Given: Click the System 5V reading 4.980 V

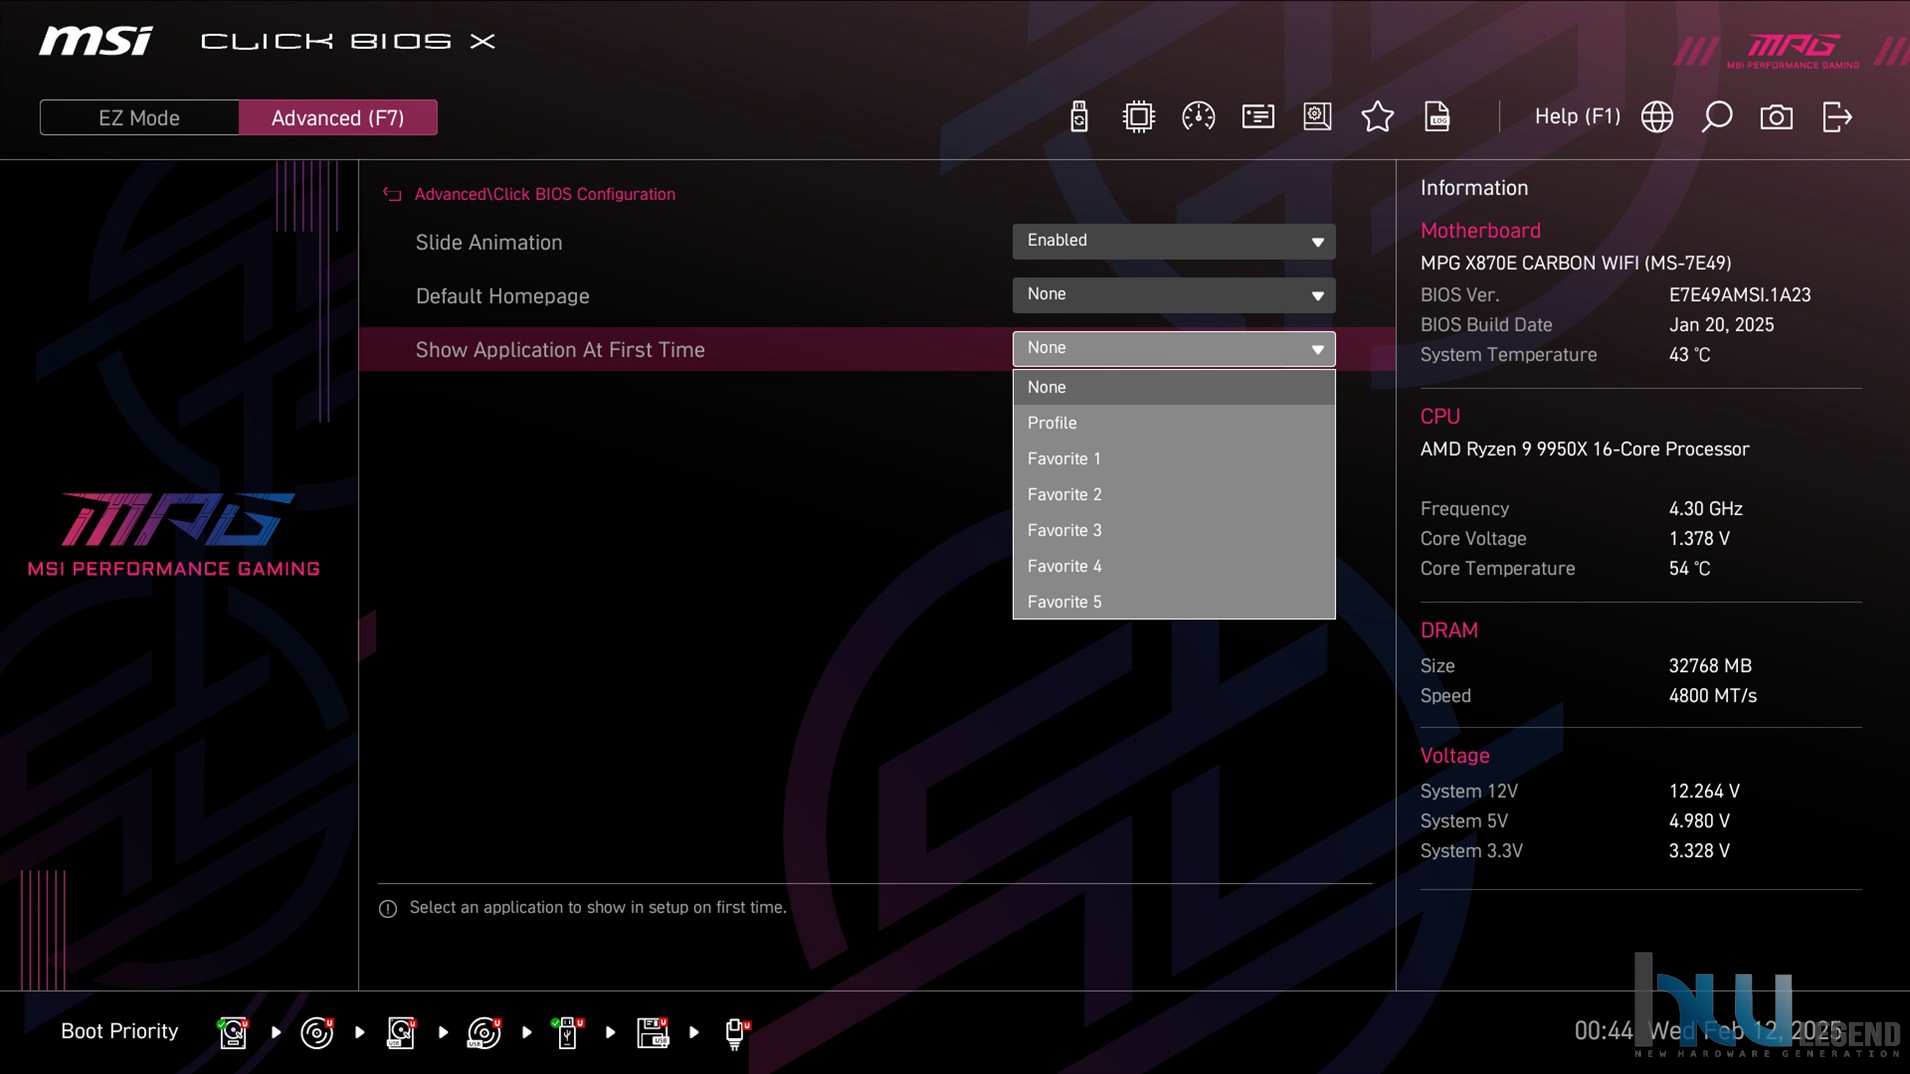Looking at the screenshot, I should pos(1699,821).
